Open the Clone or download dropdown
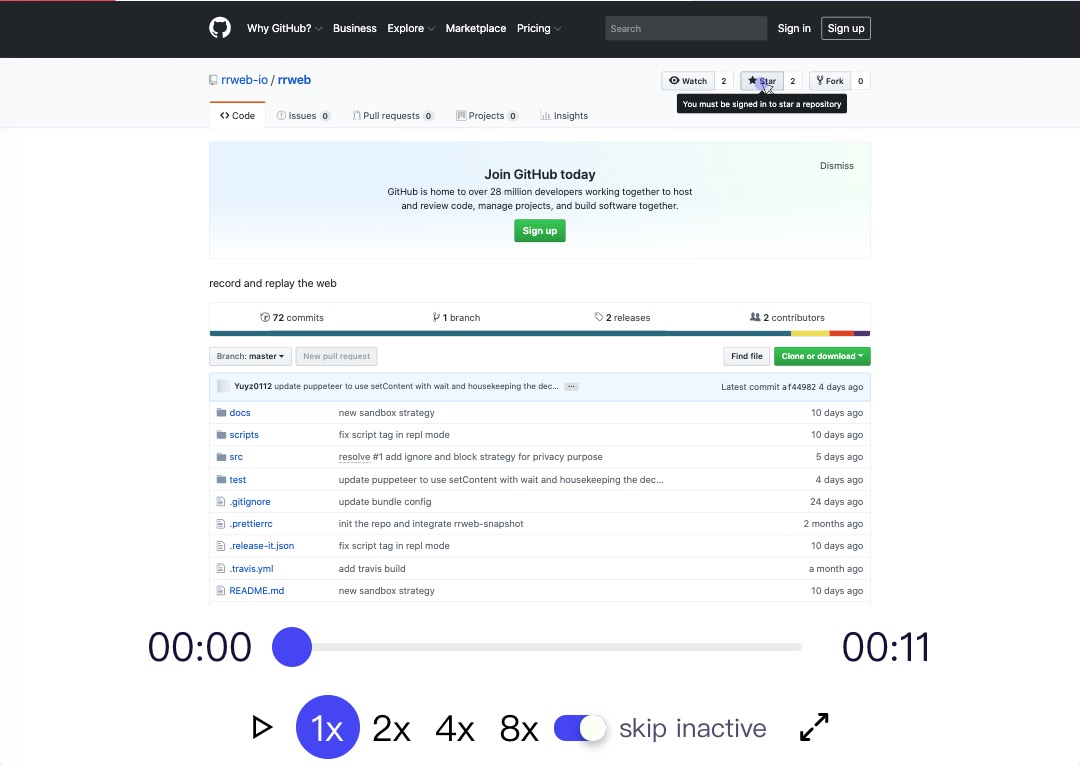Image resolution: width=1080 pixels, height=766 pixels. point(822,356)
